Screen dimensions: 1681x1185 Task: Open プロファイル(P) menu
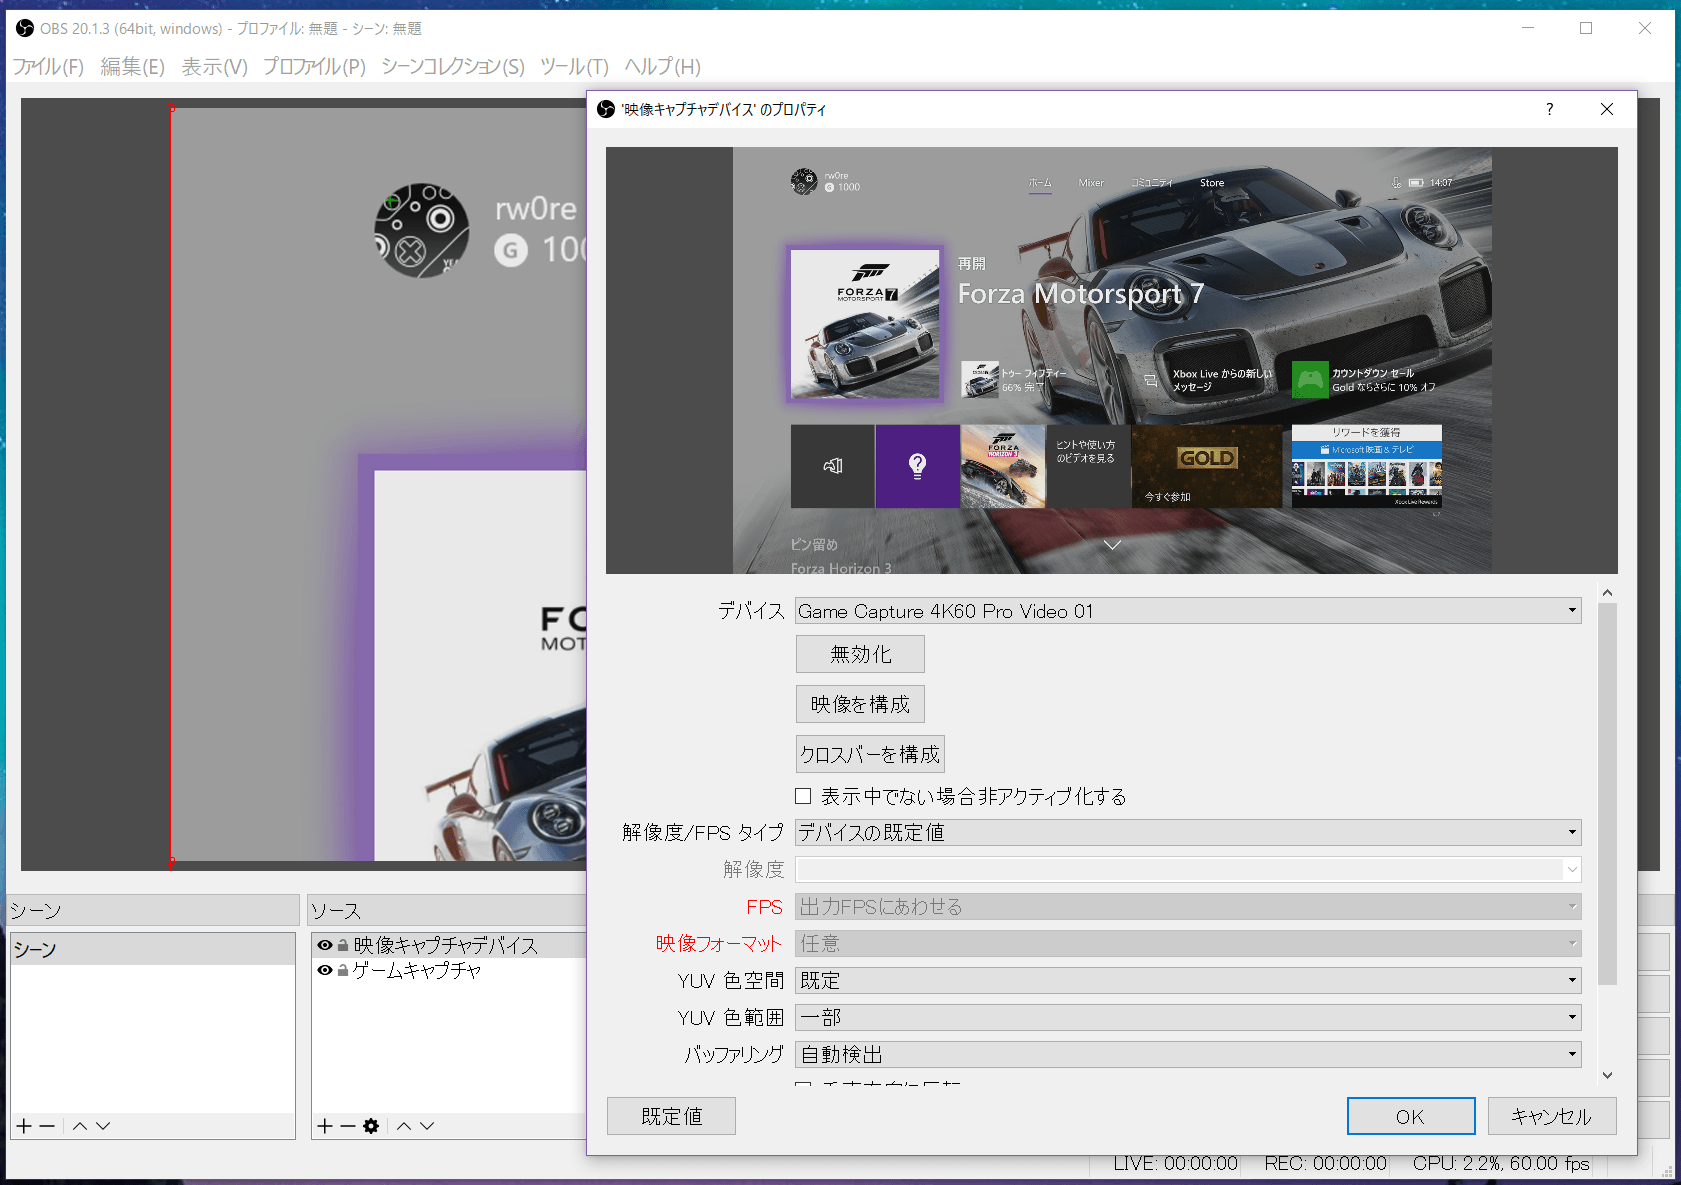tap(314, 67)
